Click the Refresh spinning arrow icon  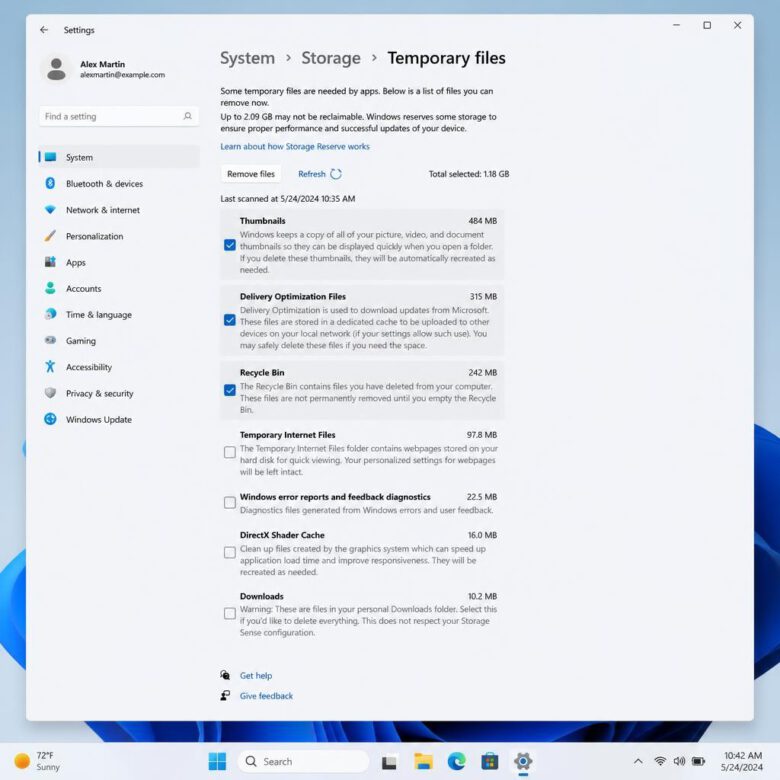click(336, 174)
